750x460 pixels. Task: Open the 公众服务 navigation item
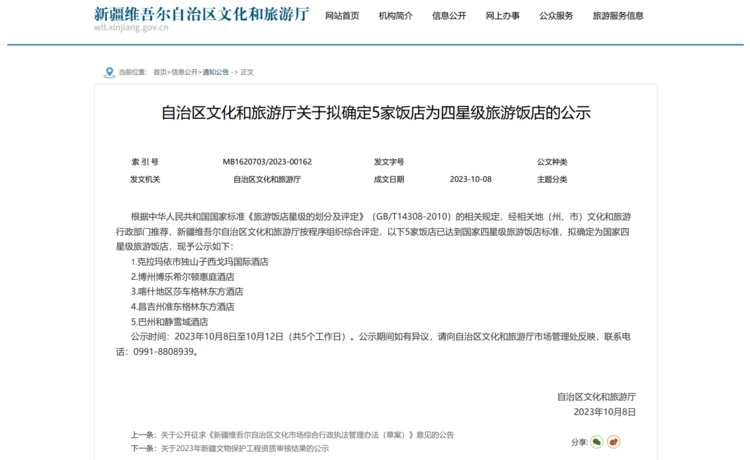point(556,16)
